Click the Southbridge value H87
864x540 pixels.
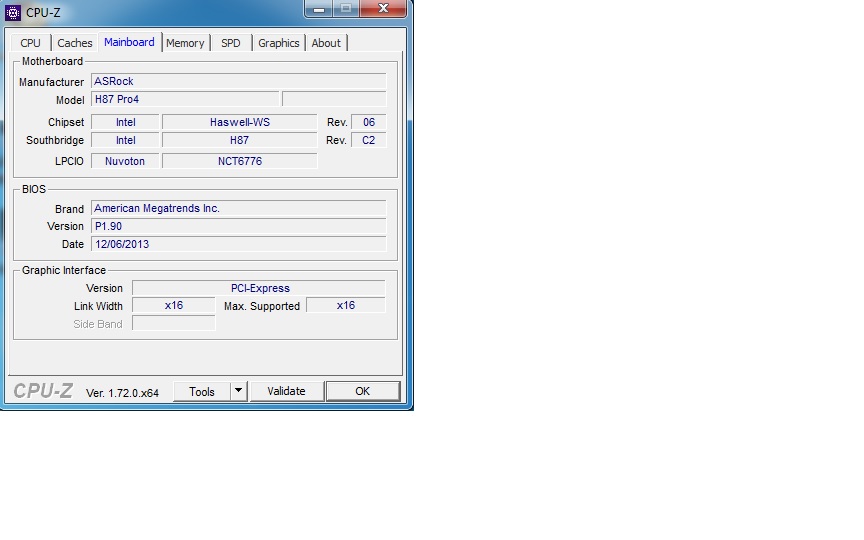click(x=240, y=141)
